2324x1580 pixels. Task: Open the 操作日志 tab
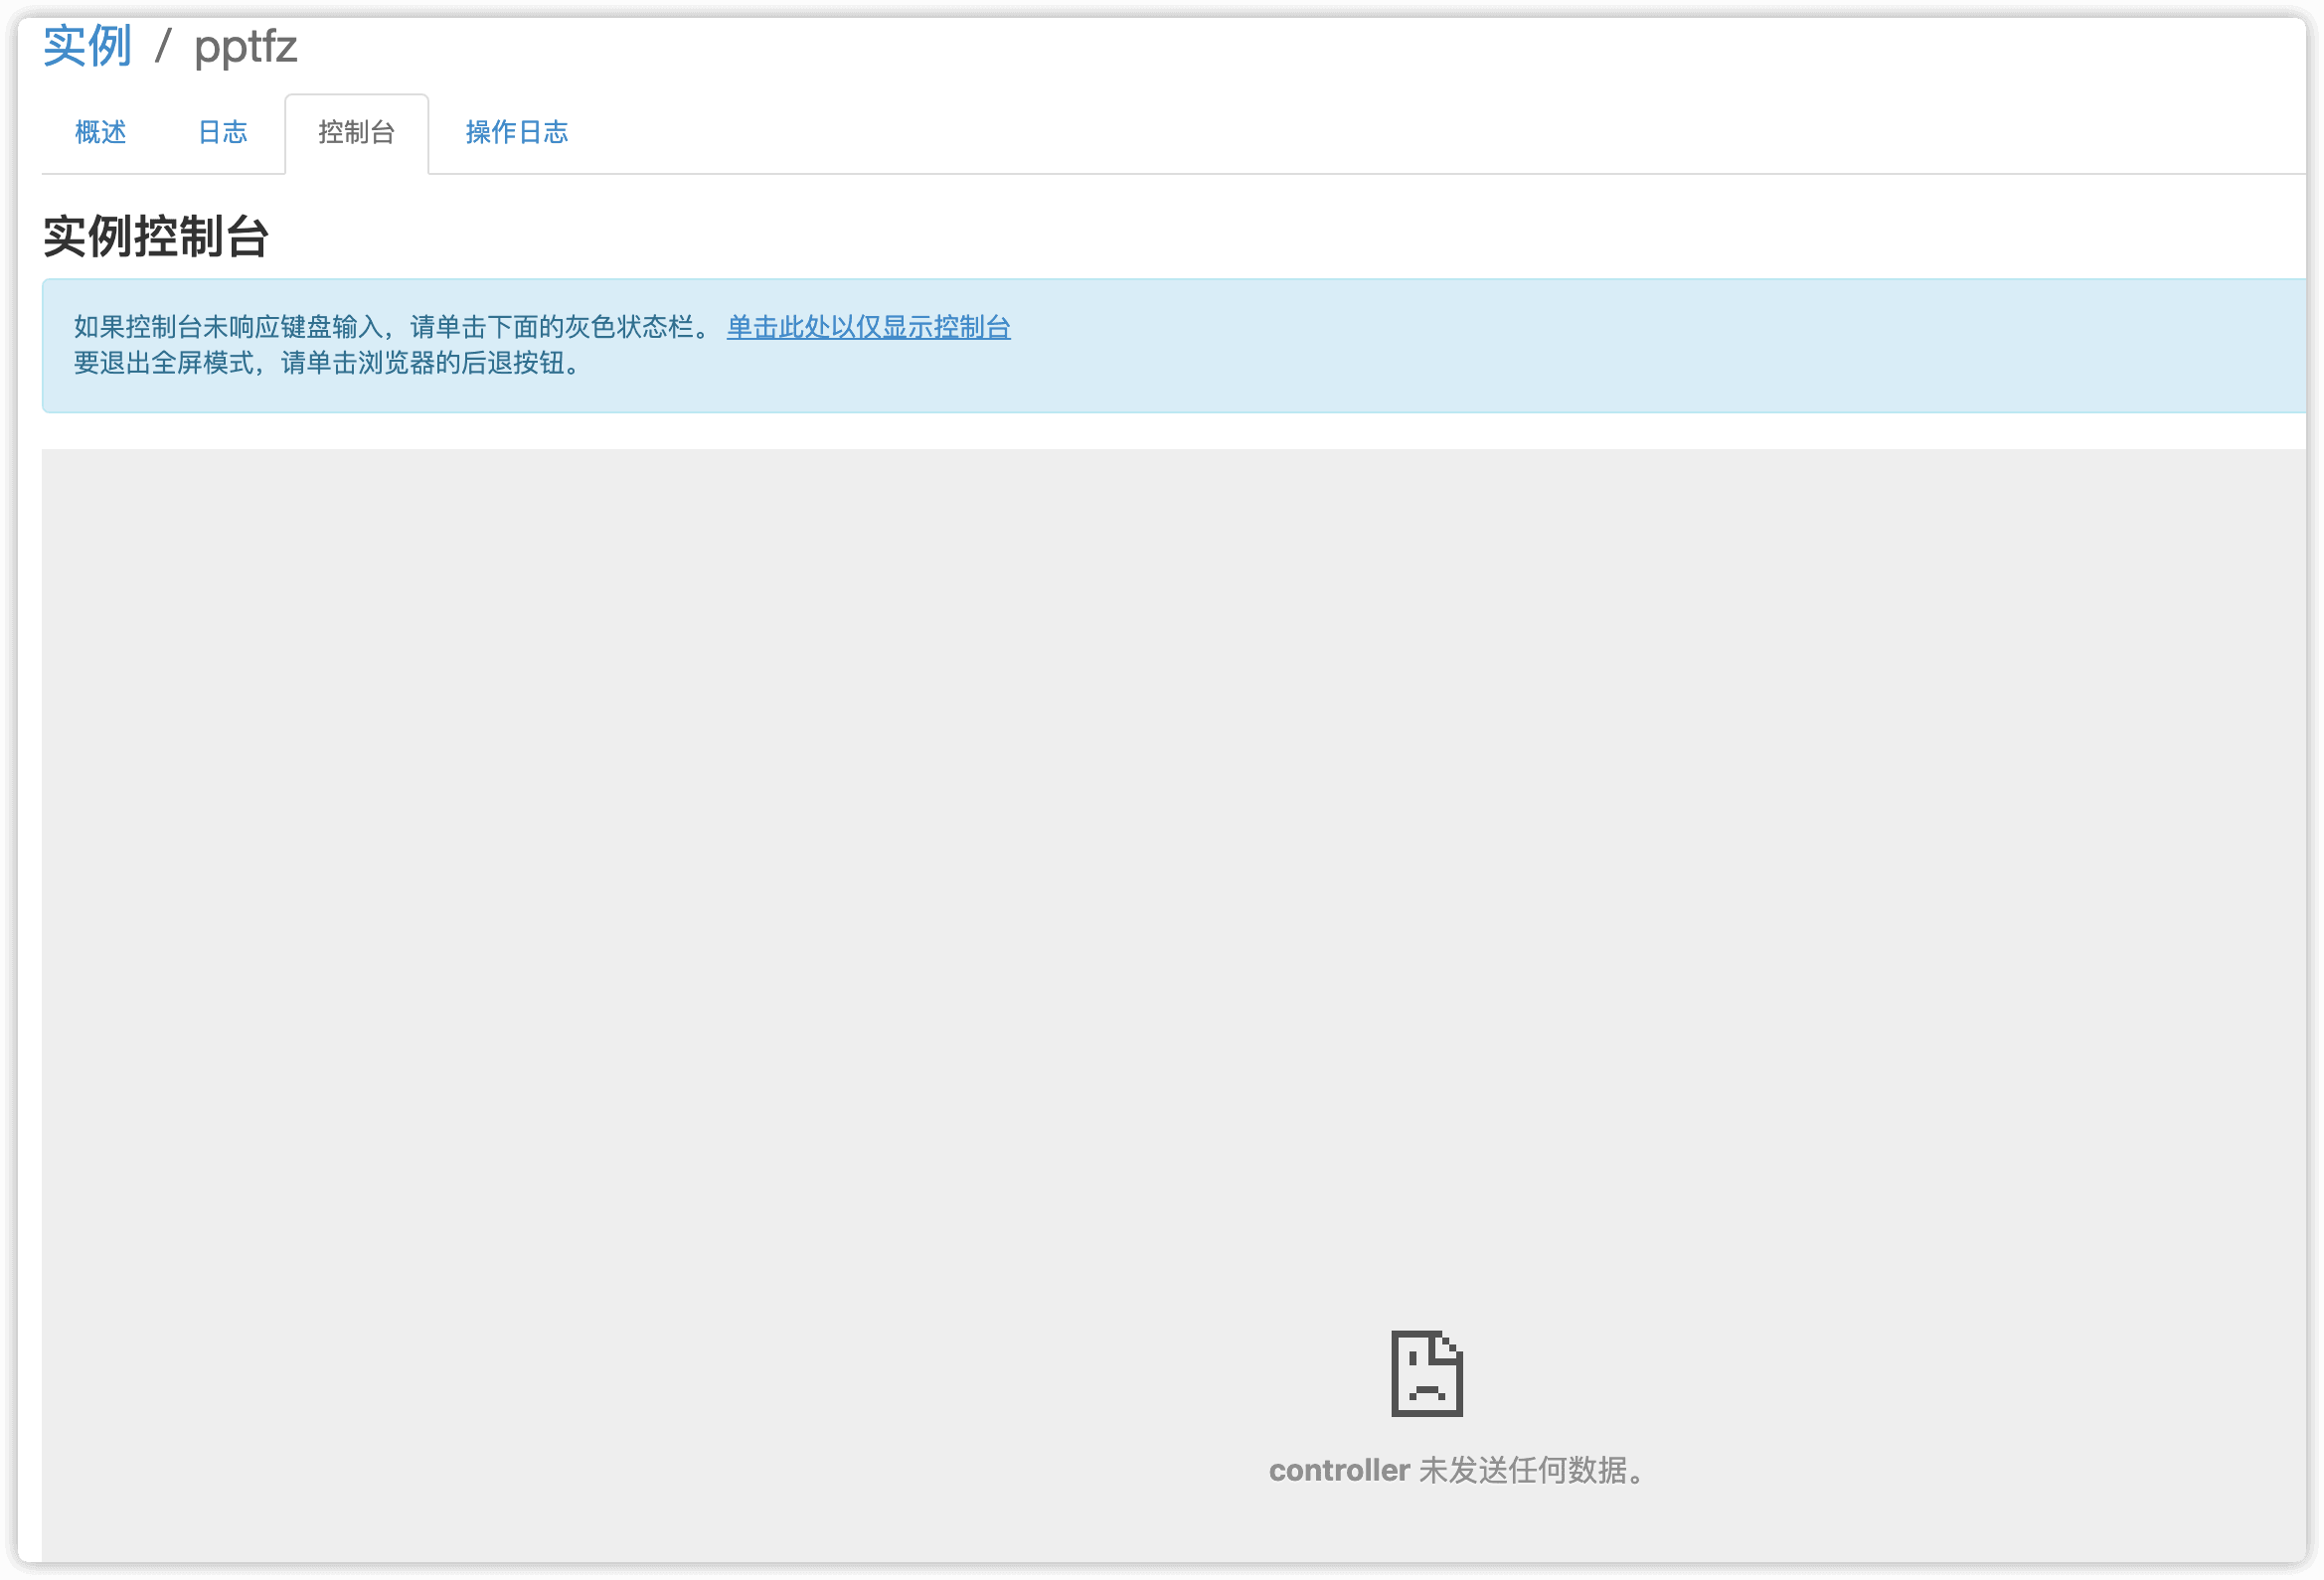516,132
